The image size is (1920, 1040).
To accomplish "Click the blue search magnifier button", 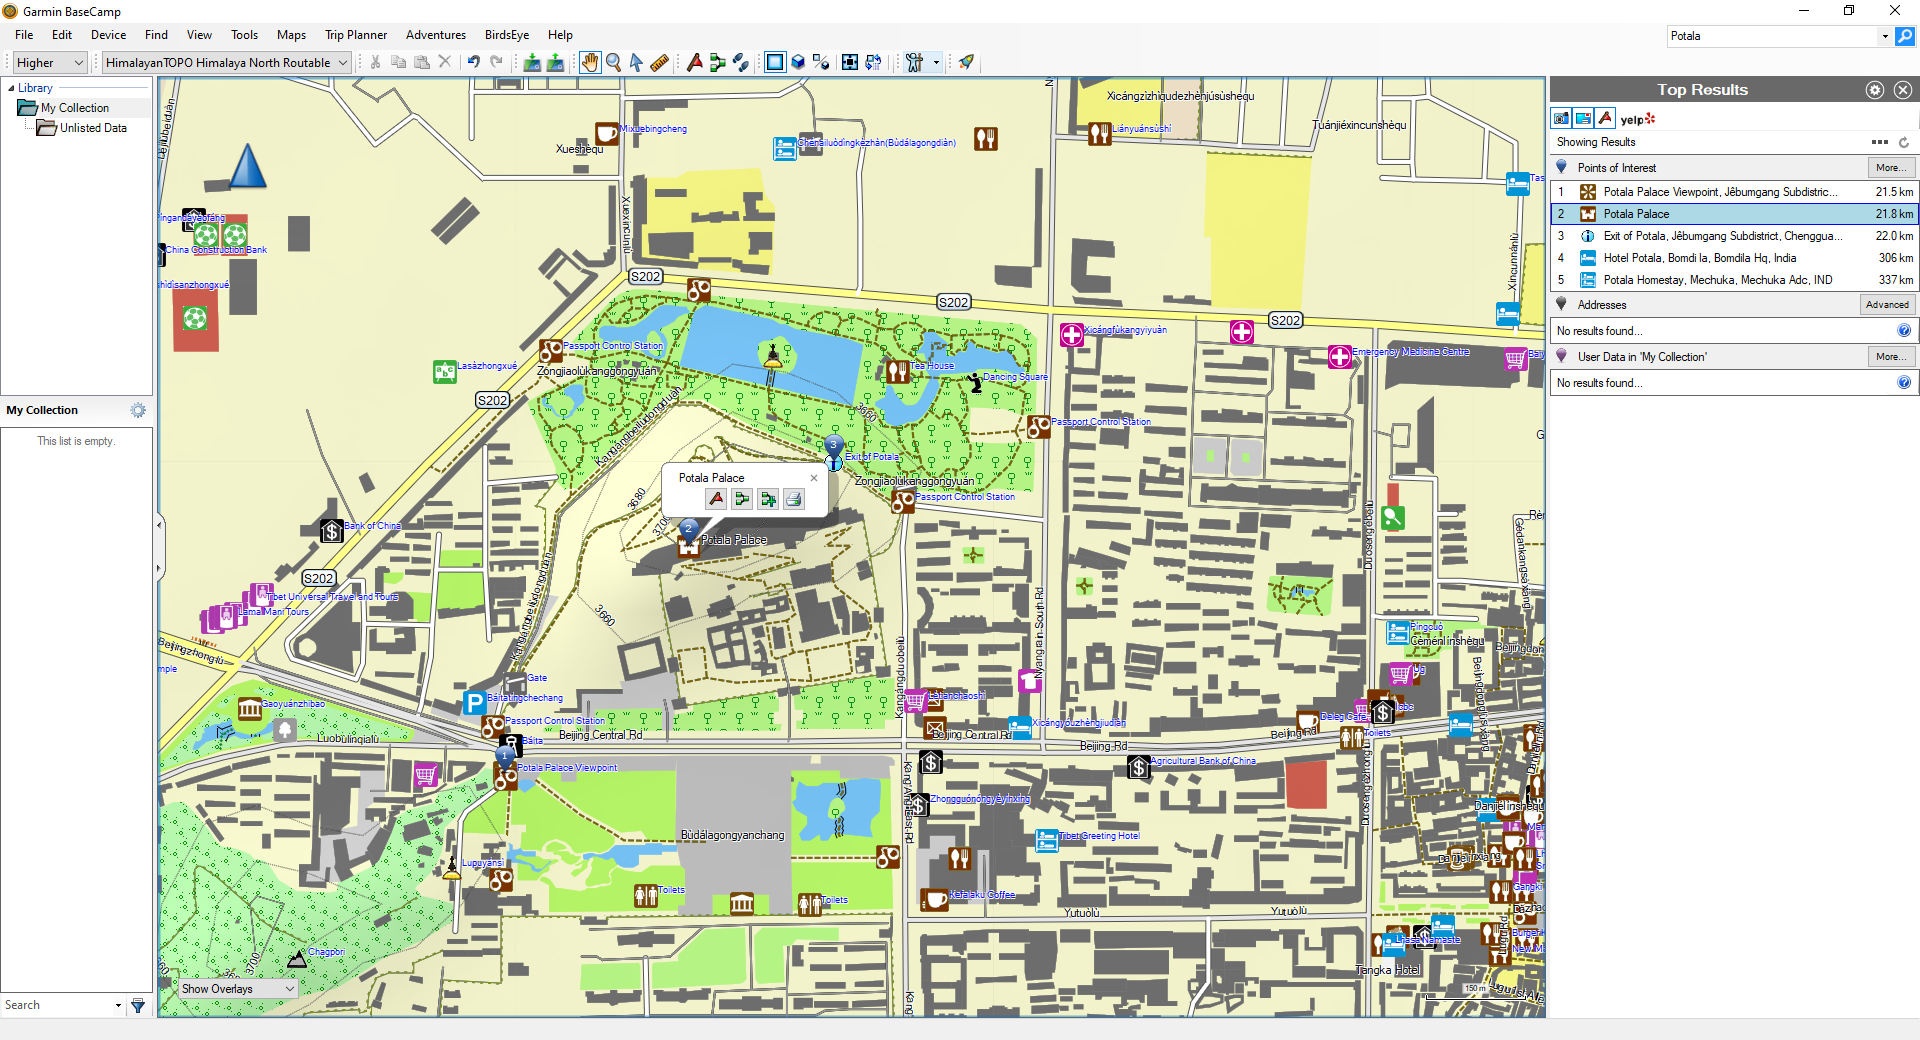I will tap(1905, 36).
